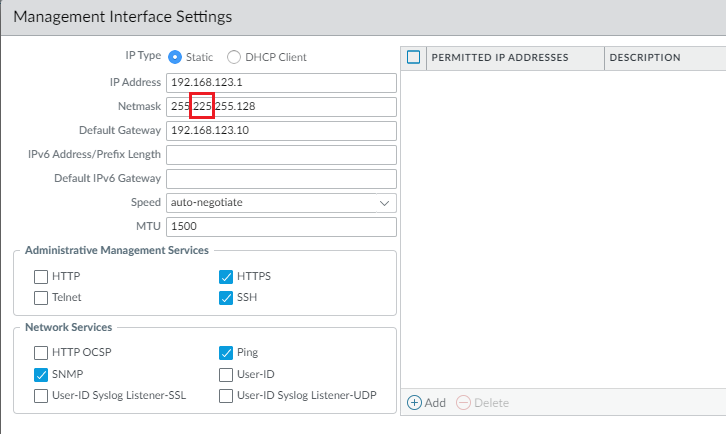Open the Speed auto-negotiate dropdown

click(x=281, y=203)
